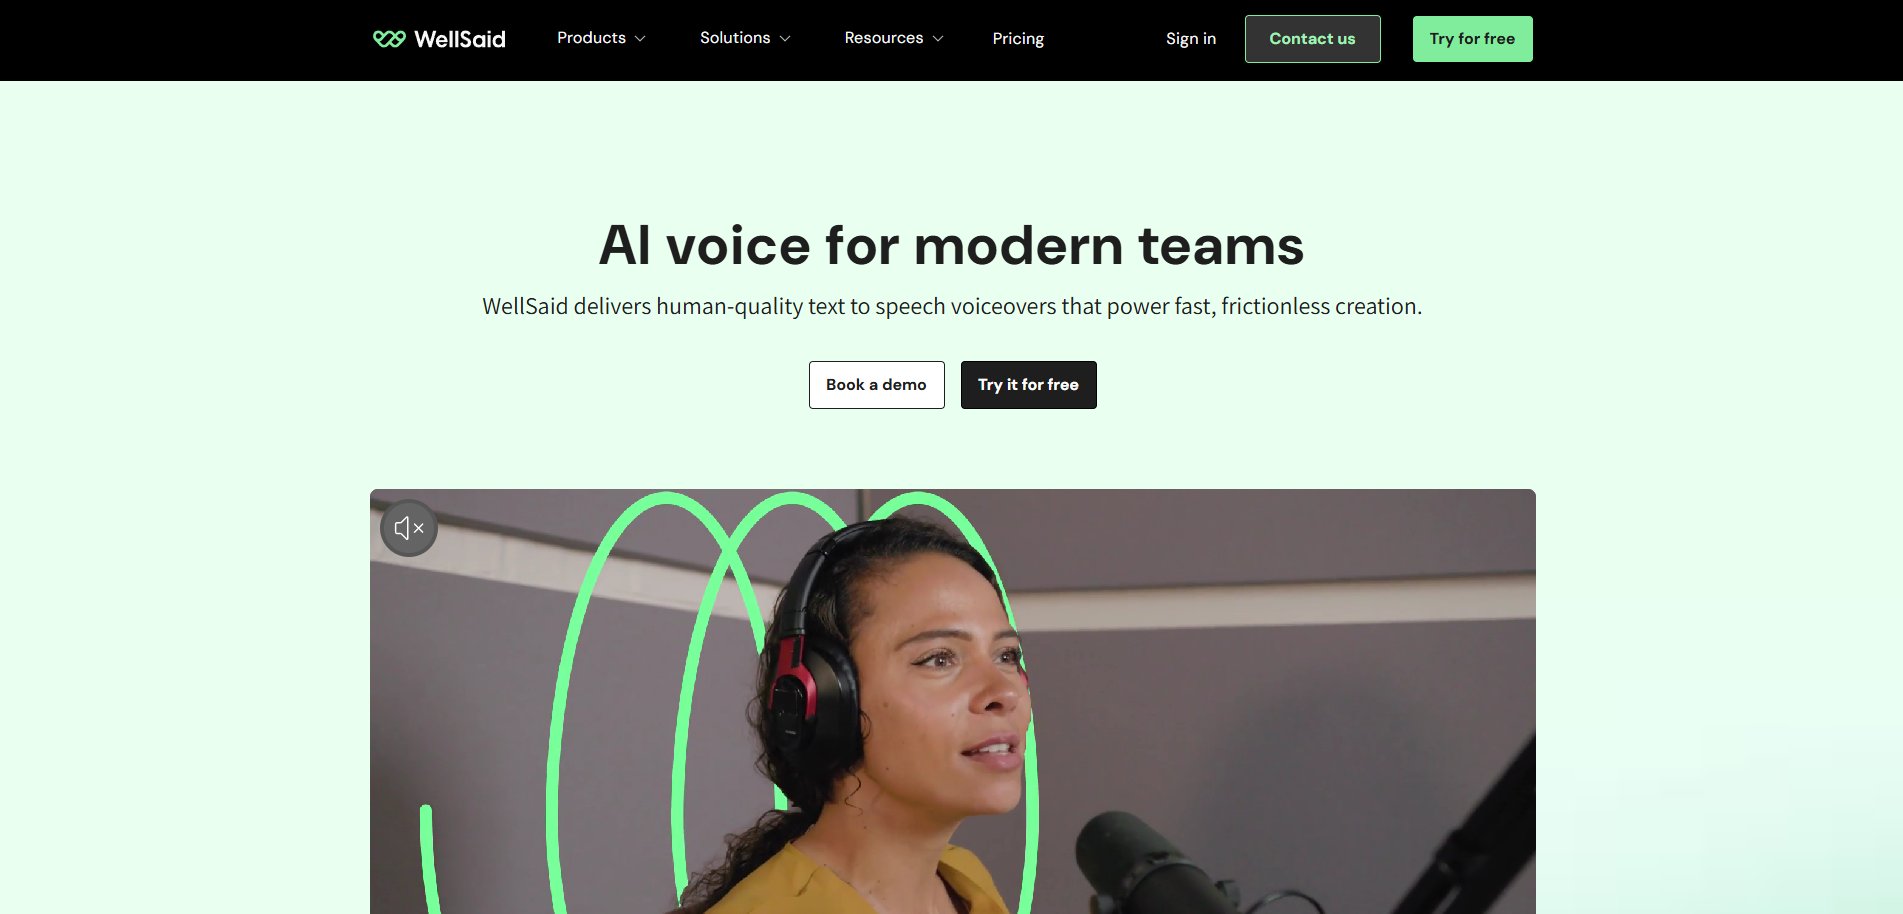The image size is (1903, 914).
Task: Go to the Pricing page
Action: pos(1018,39)
